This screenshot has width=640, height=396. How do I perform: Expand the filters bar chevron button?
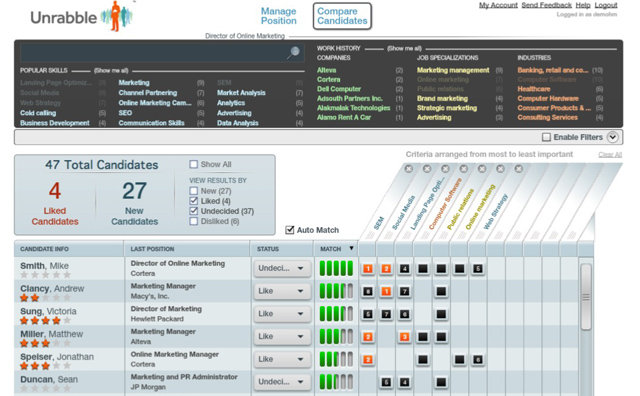pyautogui.click(x=613, y=137)
